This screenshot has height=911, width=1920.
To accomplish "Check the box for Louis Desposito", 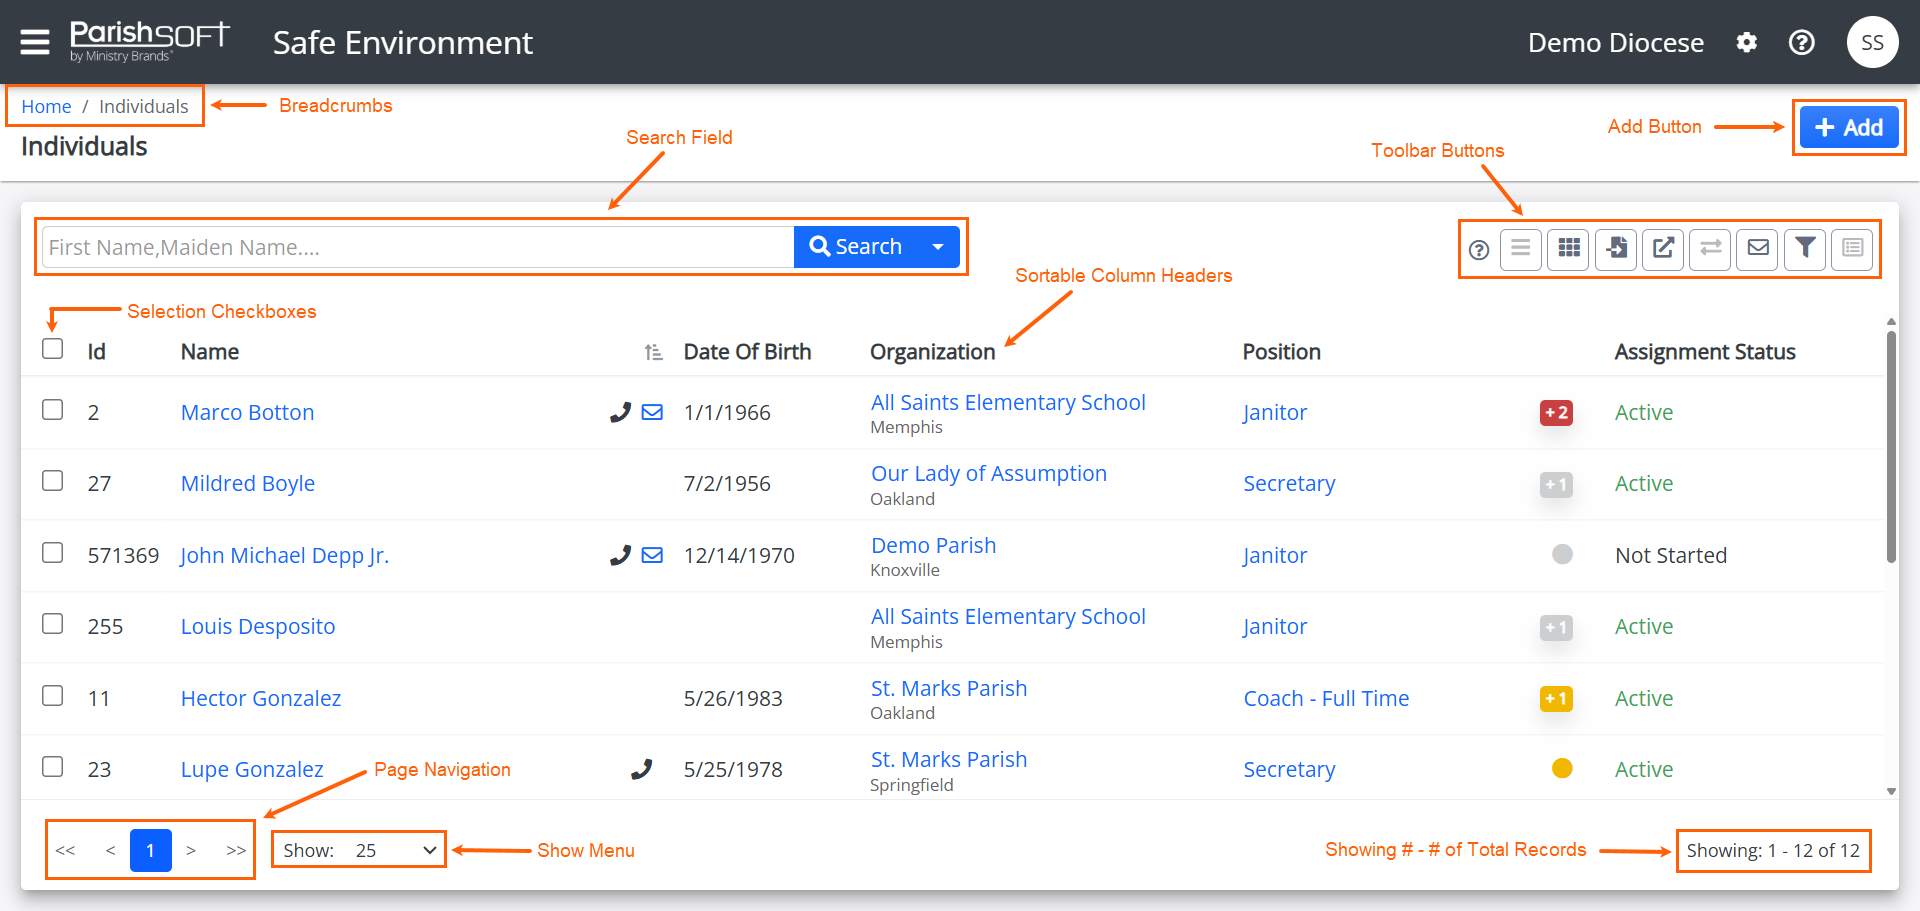I will (53, 624).
